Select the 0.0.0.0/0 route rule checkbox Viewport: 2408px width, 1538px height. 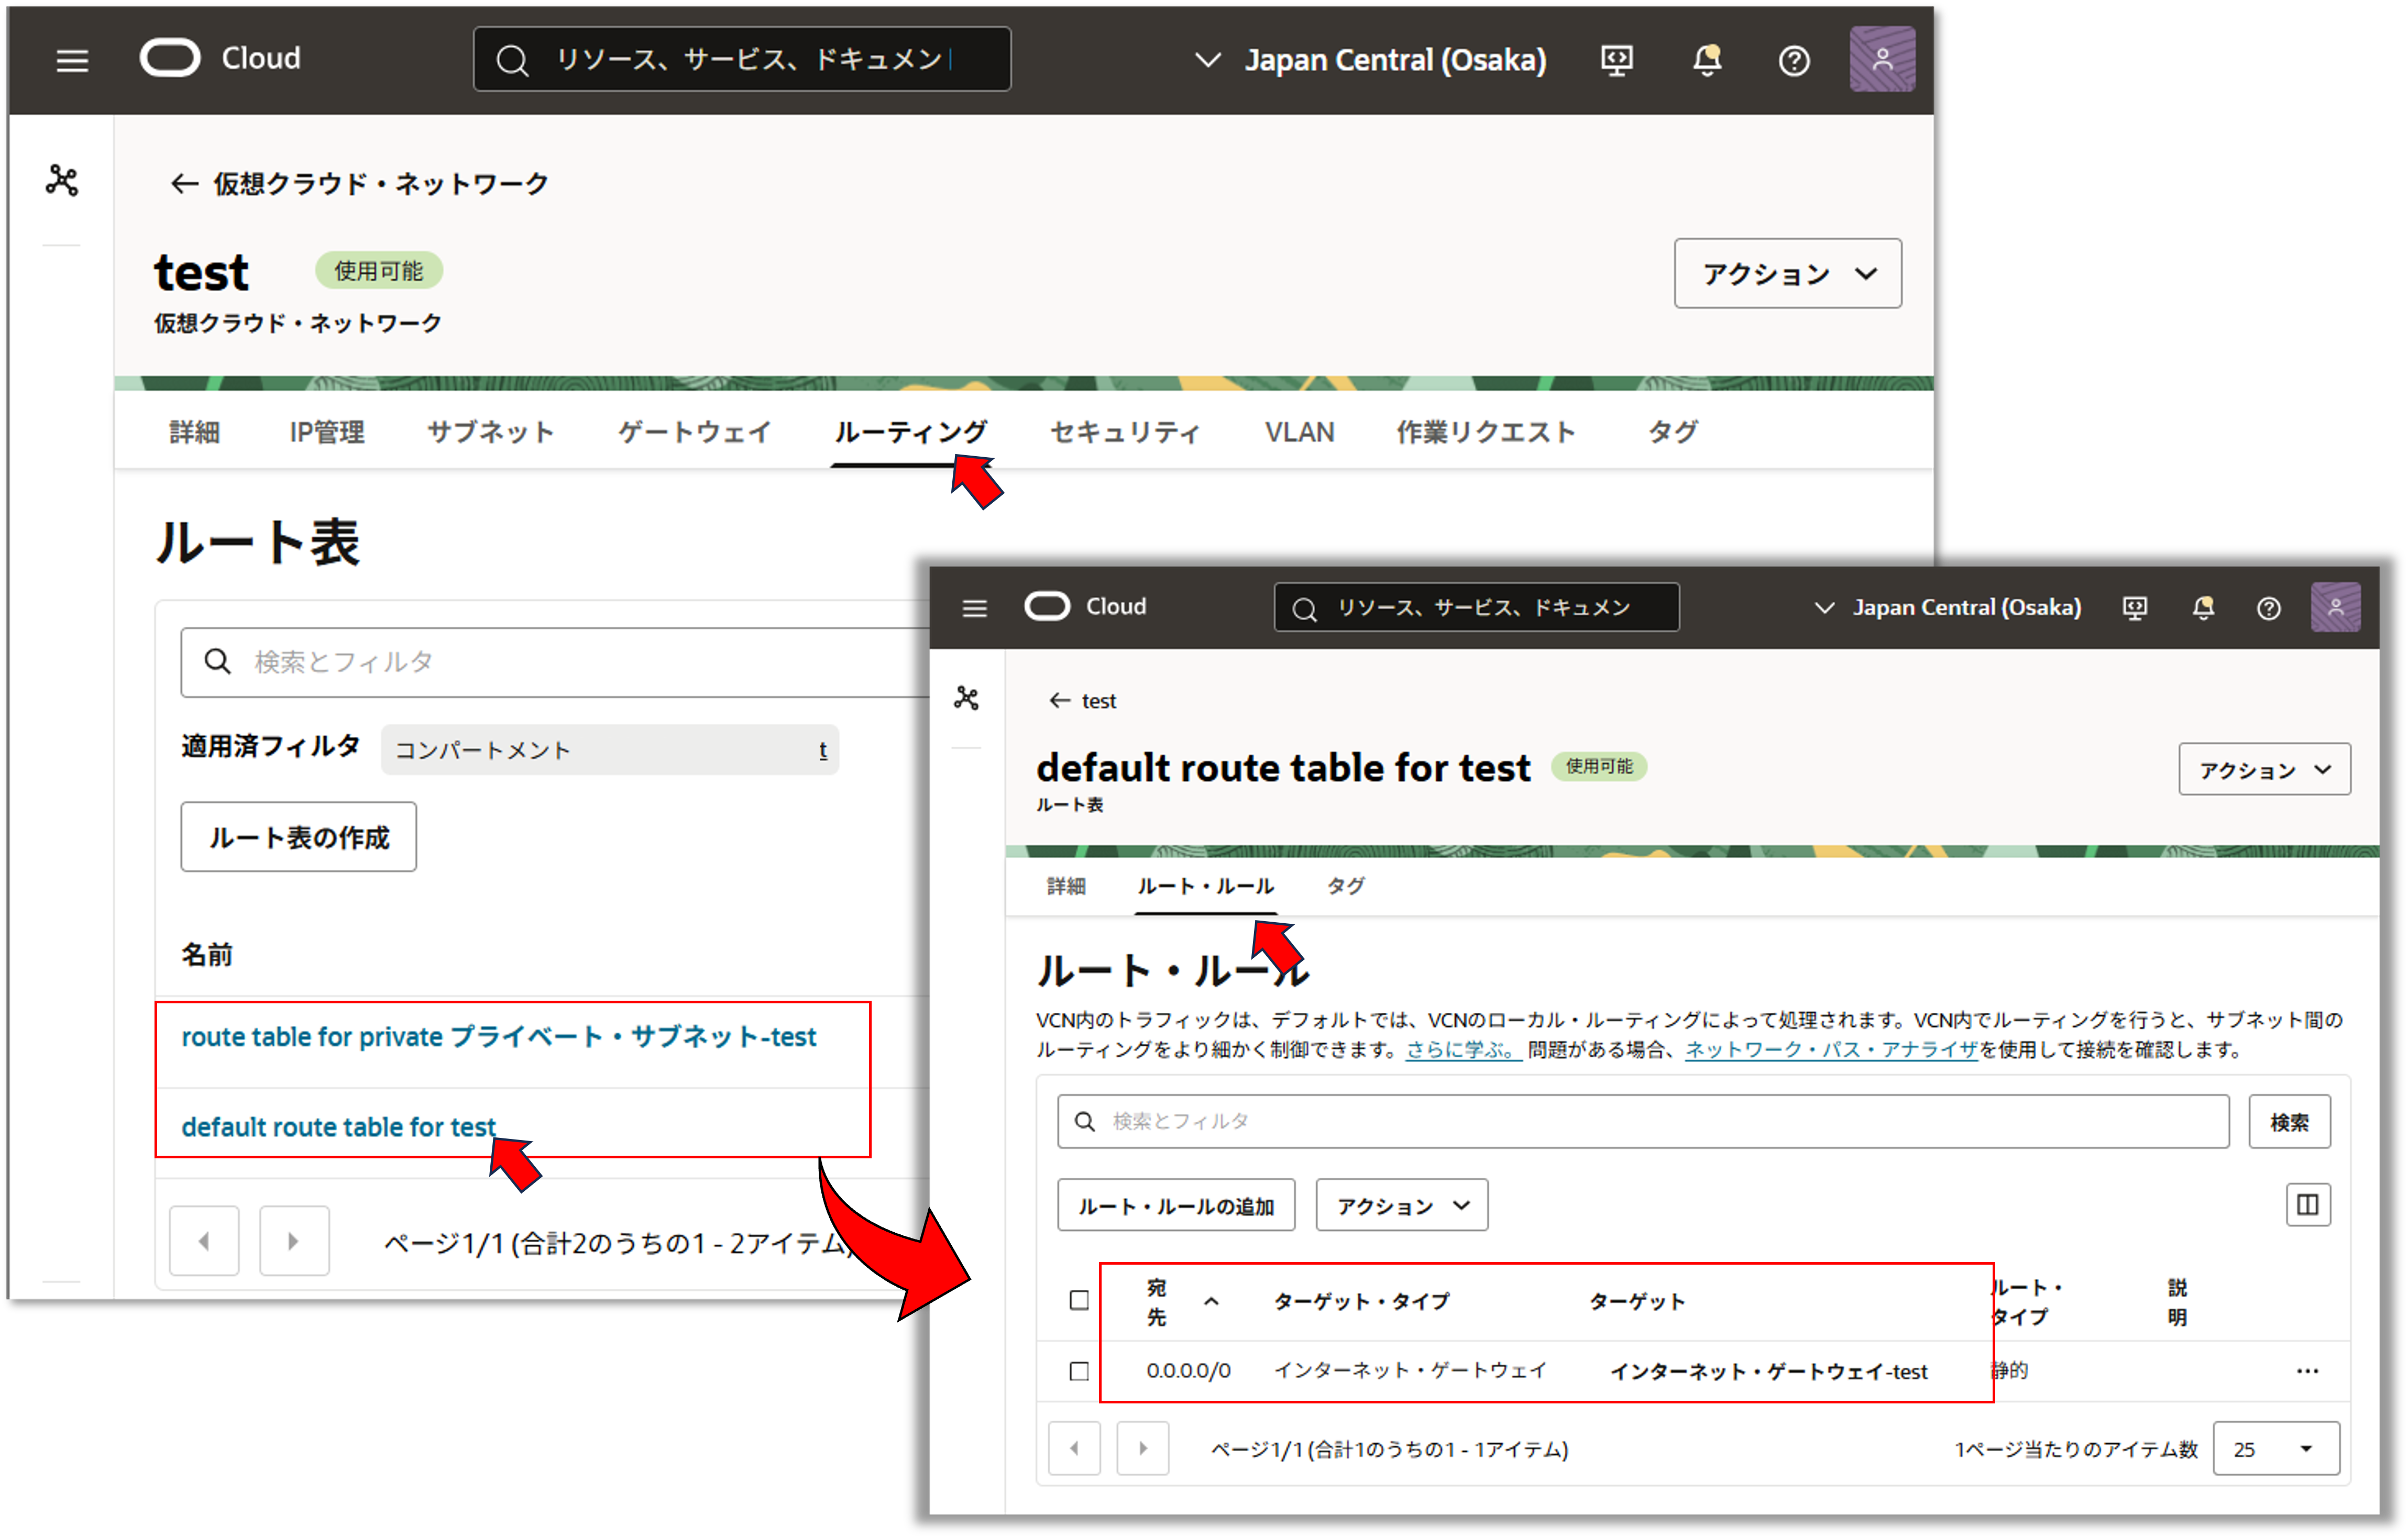click(1079, 1371)
